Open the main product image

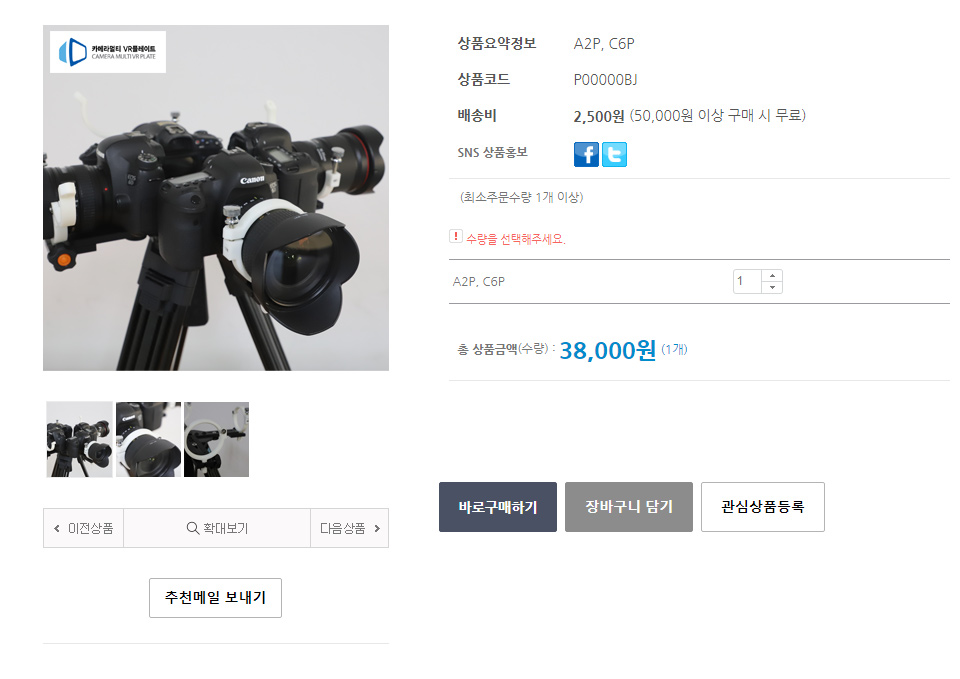[x=216, y=198]
